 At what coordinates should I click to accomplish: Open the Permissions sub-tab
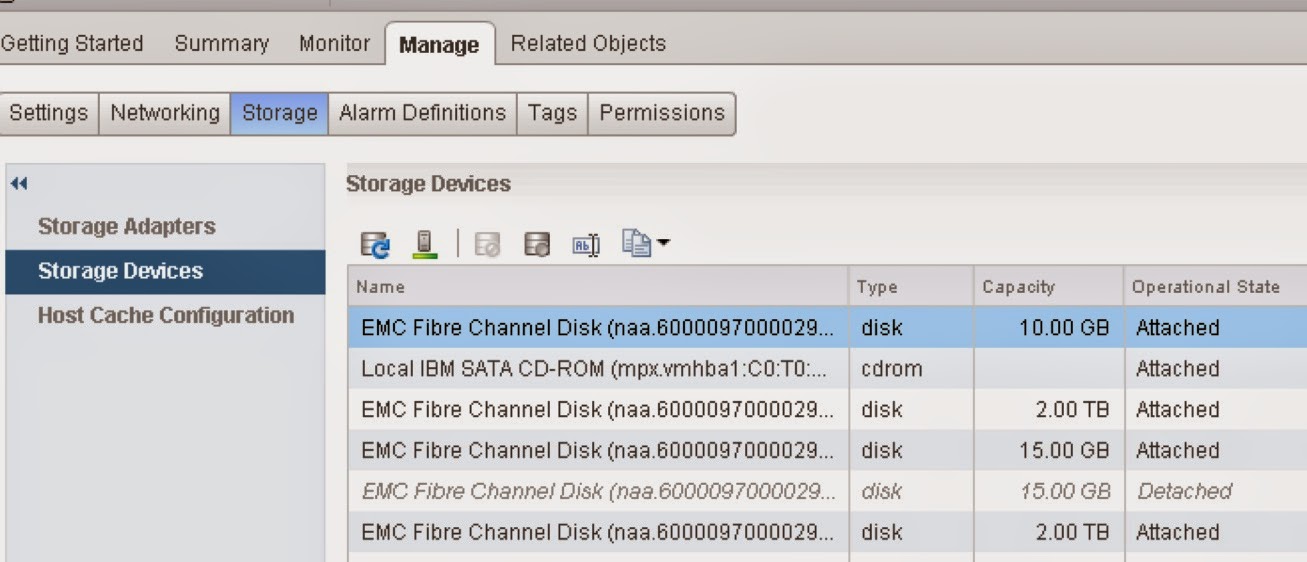(662, 113)
